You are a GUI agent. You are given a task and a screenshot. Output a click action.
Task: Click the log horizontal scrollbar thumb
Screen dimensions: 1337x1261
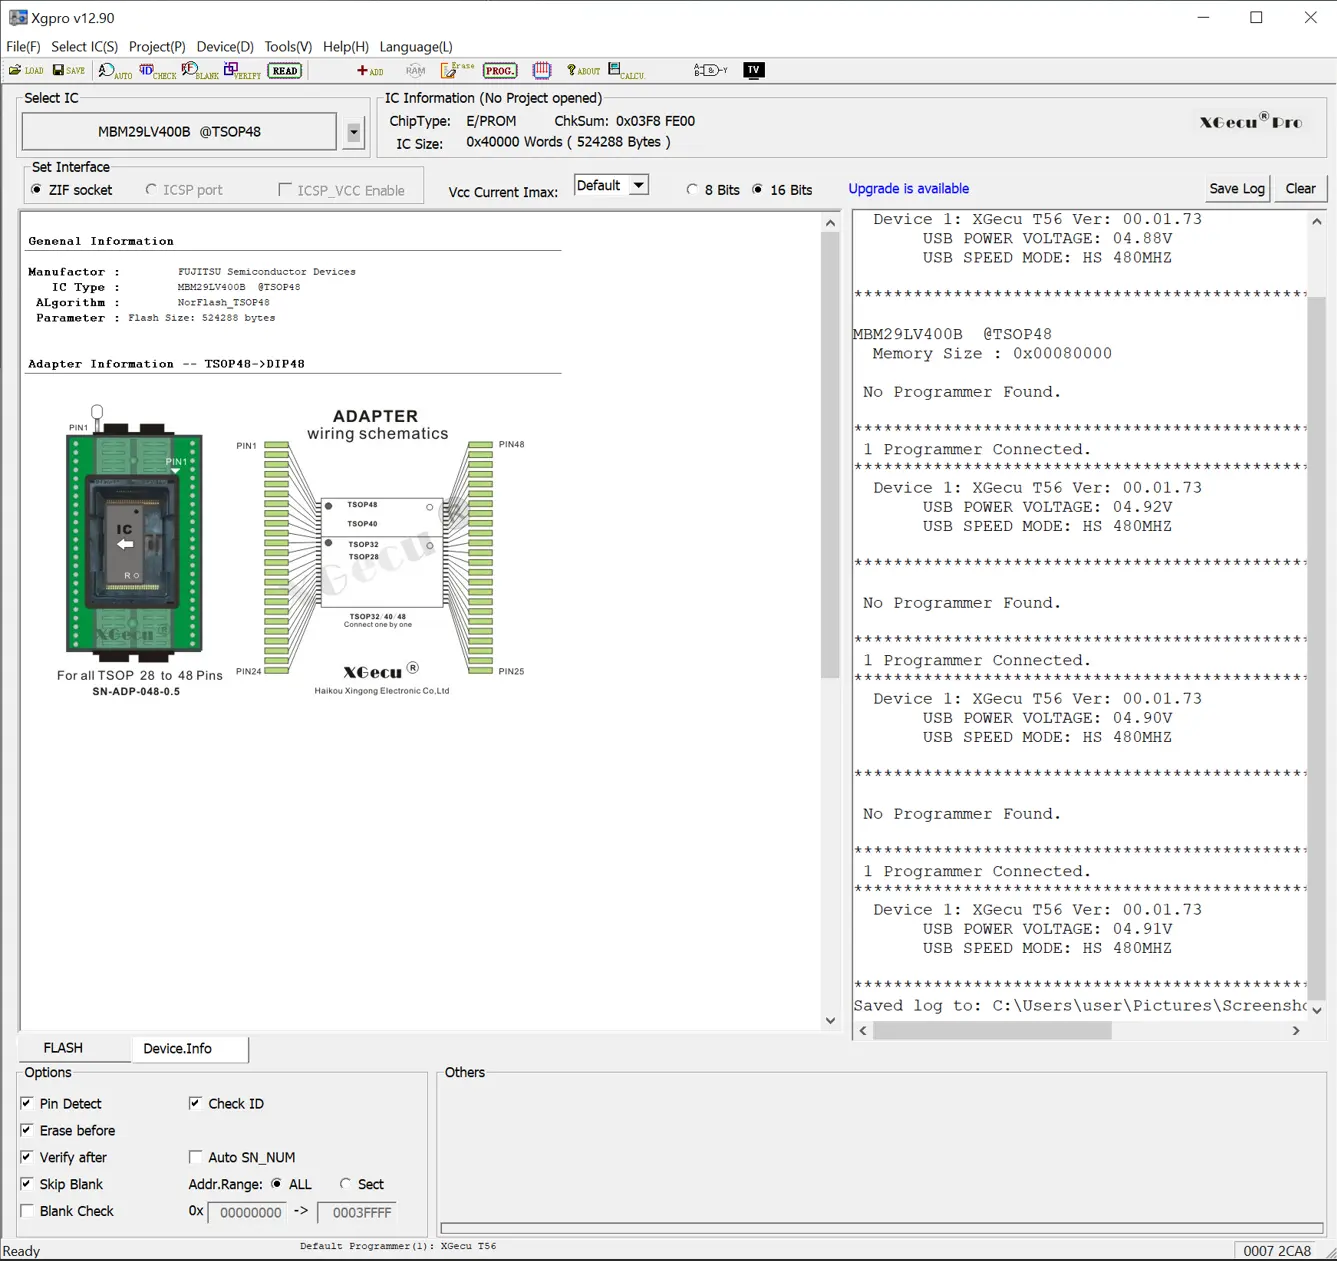click(992, 1031)
